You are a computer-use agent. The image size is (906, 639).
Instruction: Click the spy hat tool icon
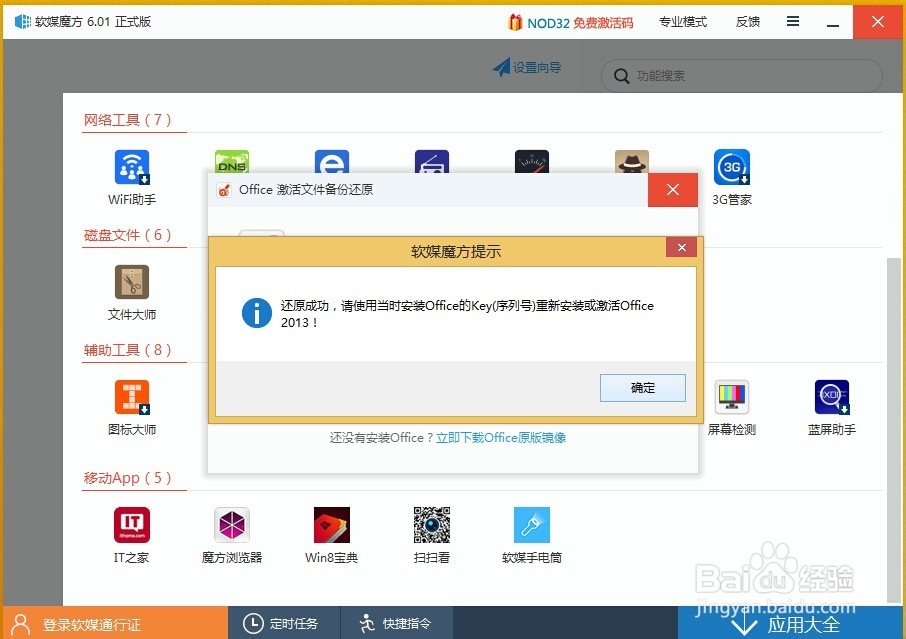point(632,161)
